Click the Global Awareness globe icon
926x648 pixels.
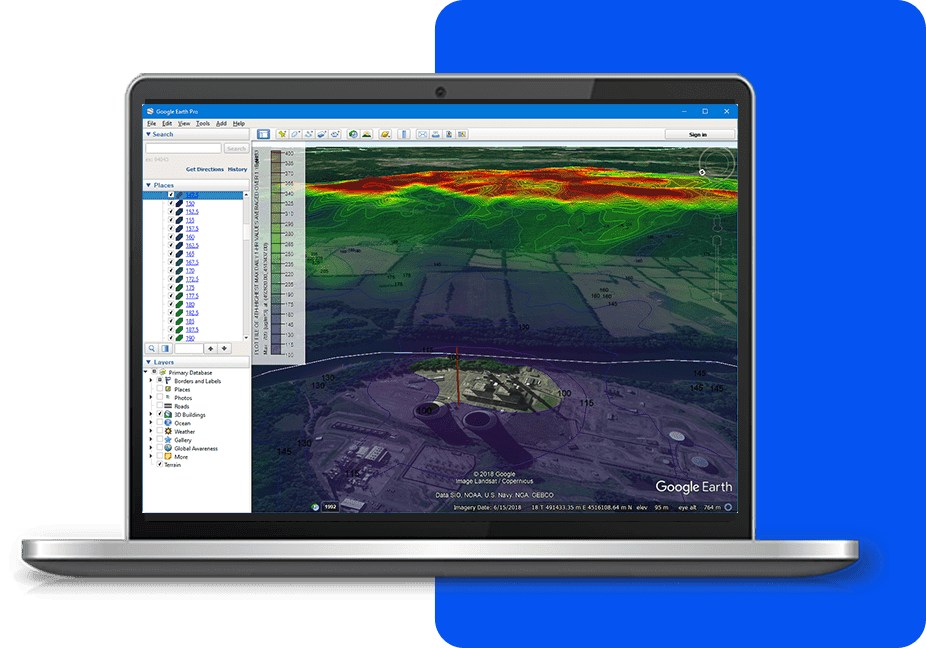point(168,448)
